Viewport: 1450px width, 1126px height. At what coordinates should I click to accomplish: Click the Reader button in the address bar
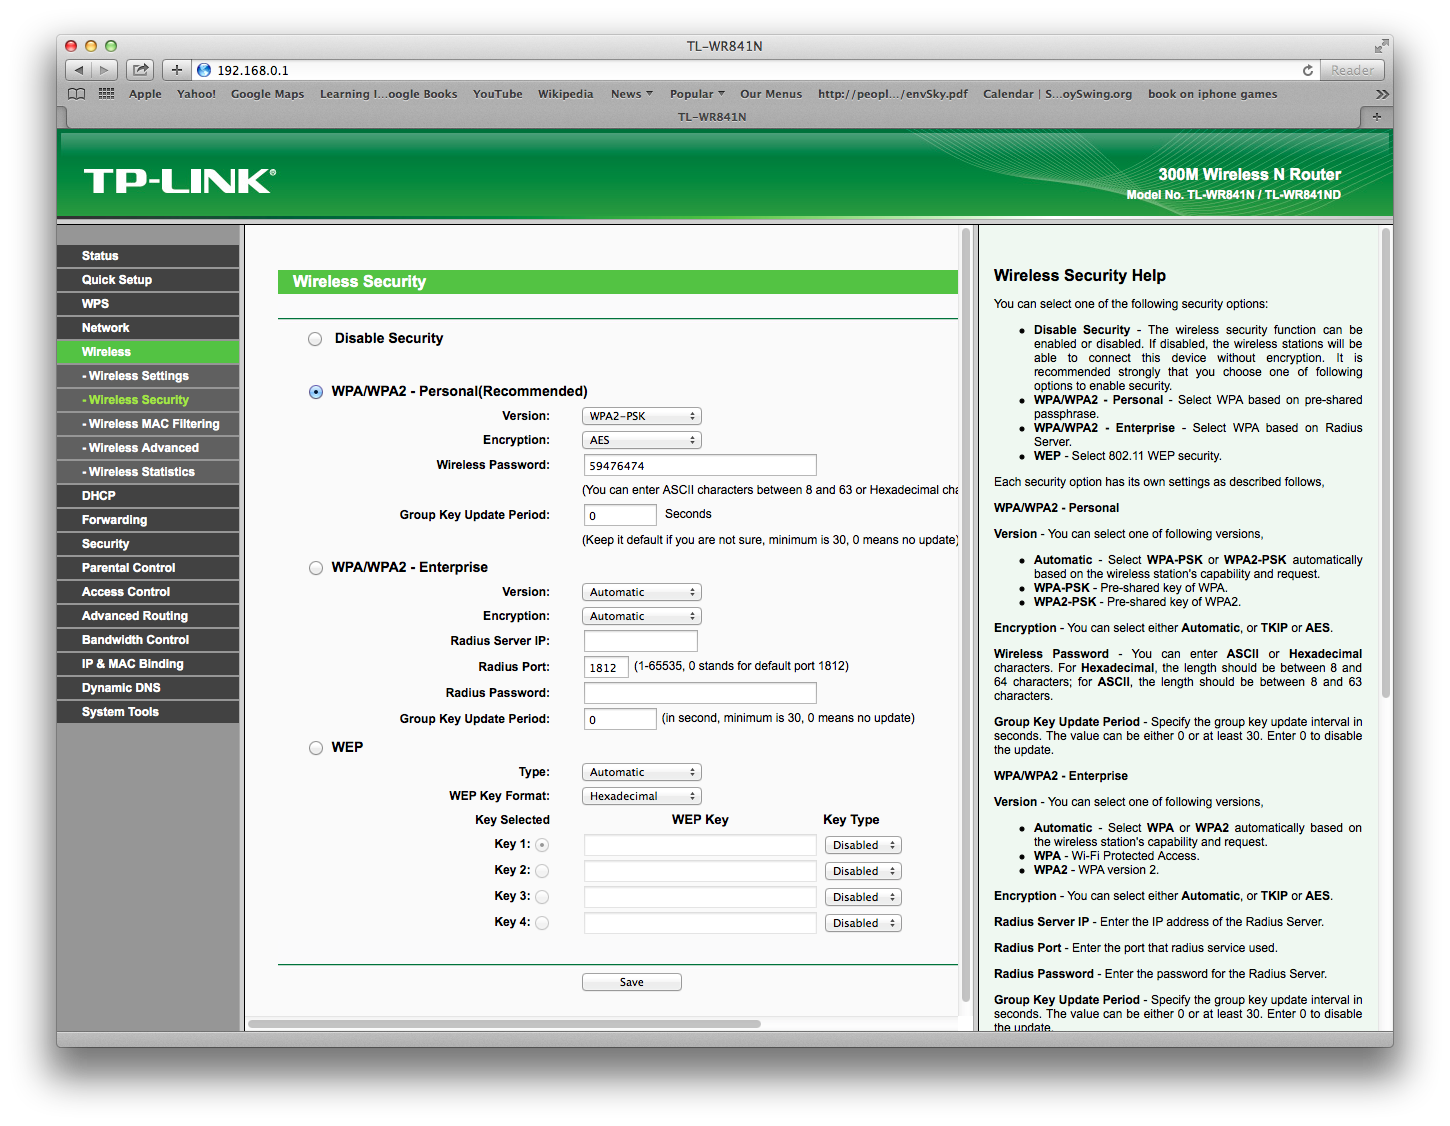(x=1352, y=70)
